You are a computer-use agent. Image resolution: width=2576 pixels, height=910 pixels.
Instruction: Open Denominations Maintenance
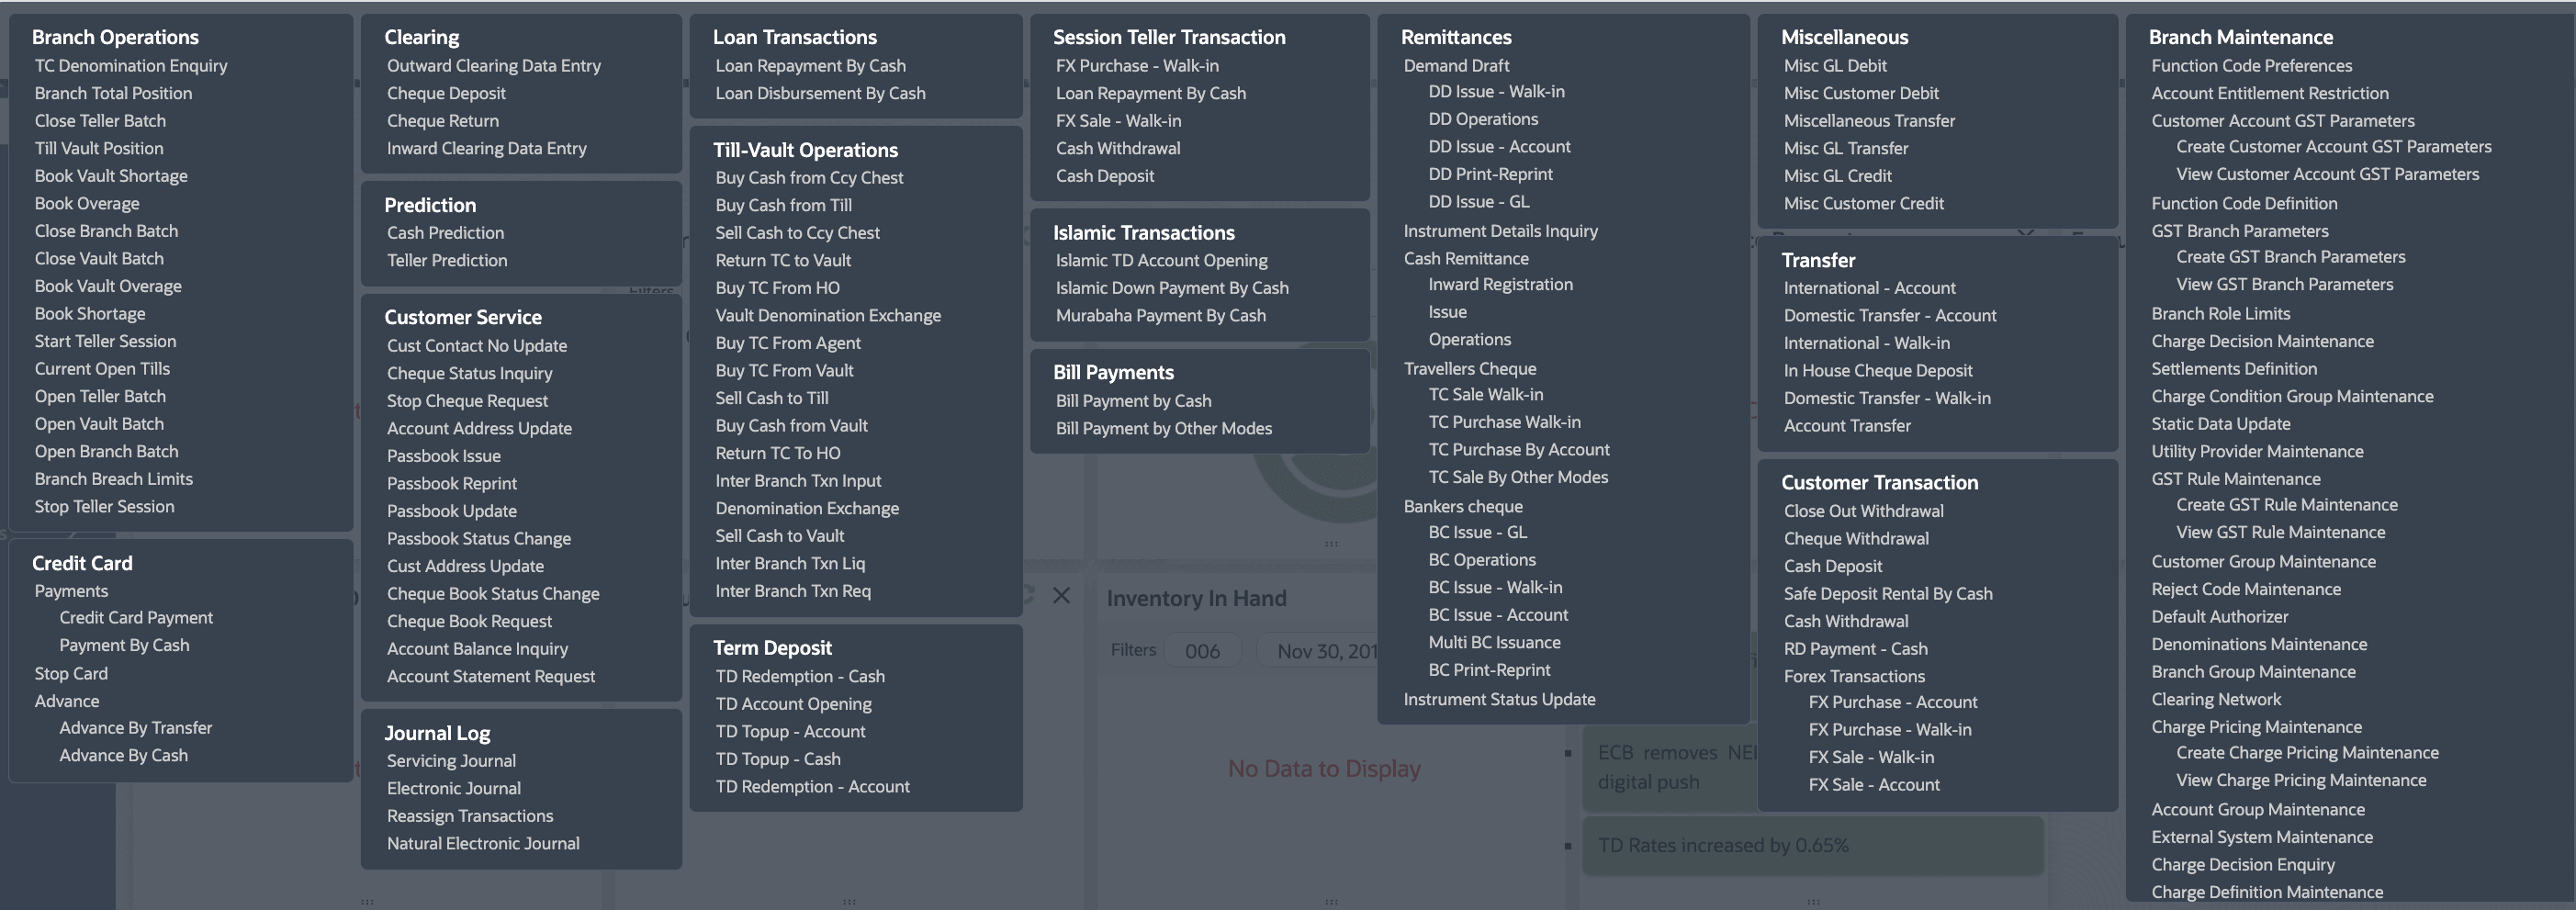pyautogui.click(x=2258, y=645)
